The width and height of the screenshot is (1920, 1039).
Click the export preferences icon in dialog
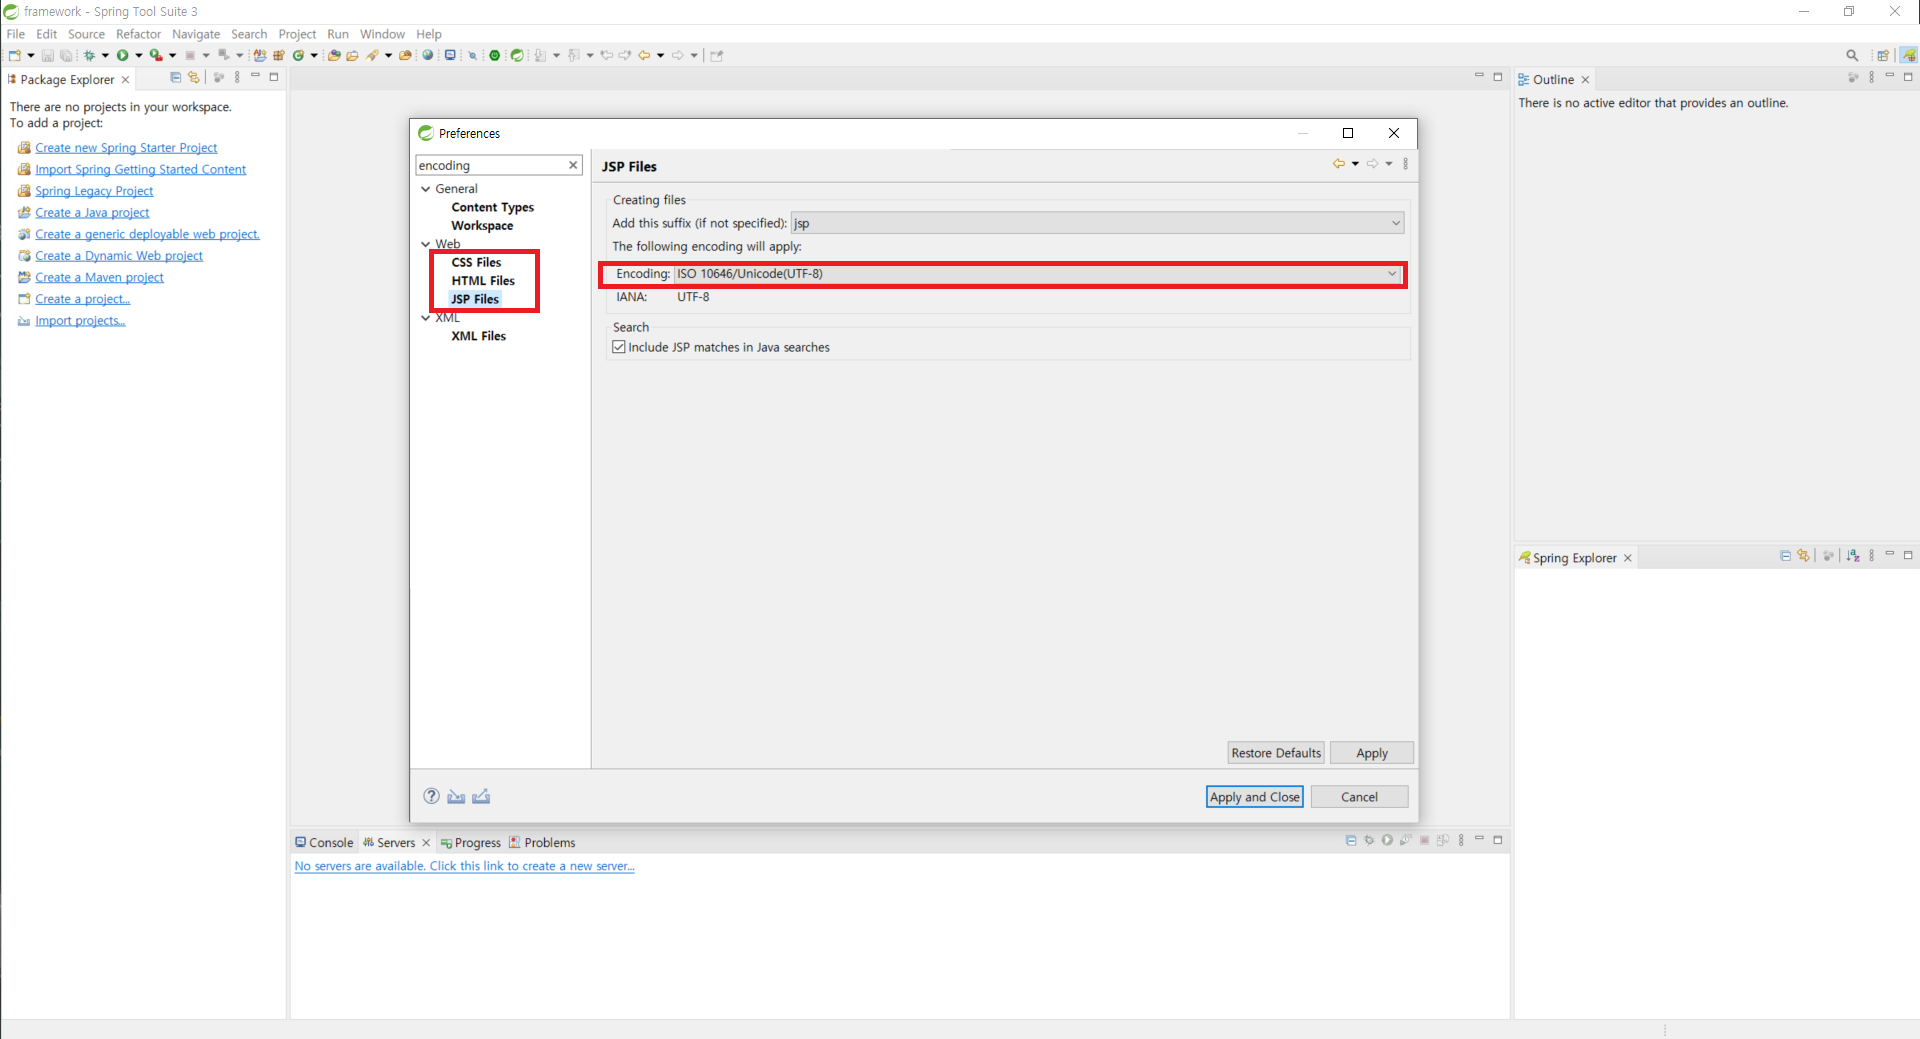tap(481, 796)
